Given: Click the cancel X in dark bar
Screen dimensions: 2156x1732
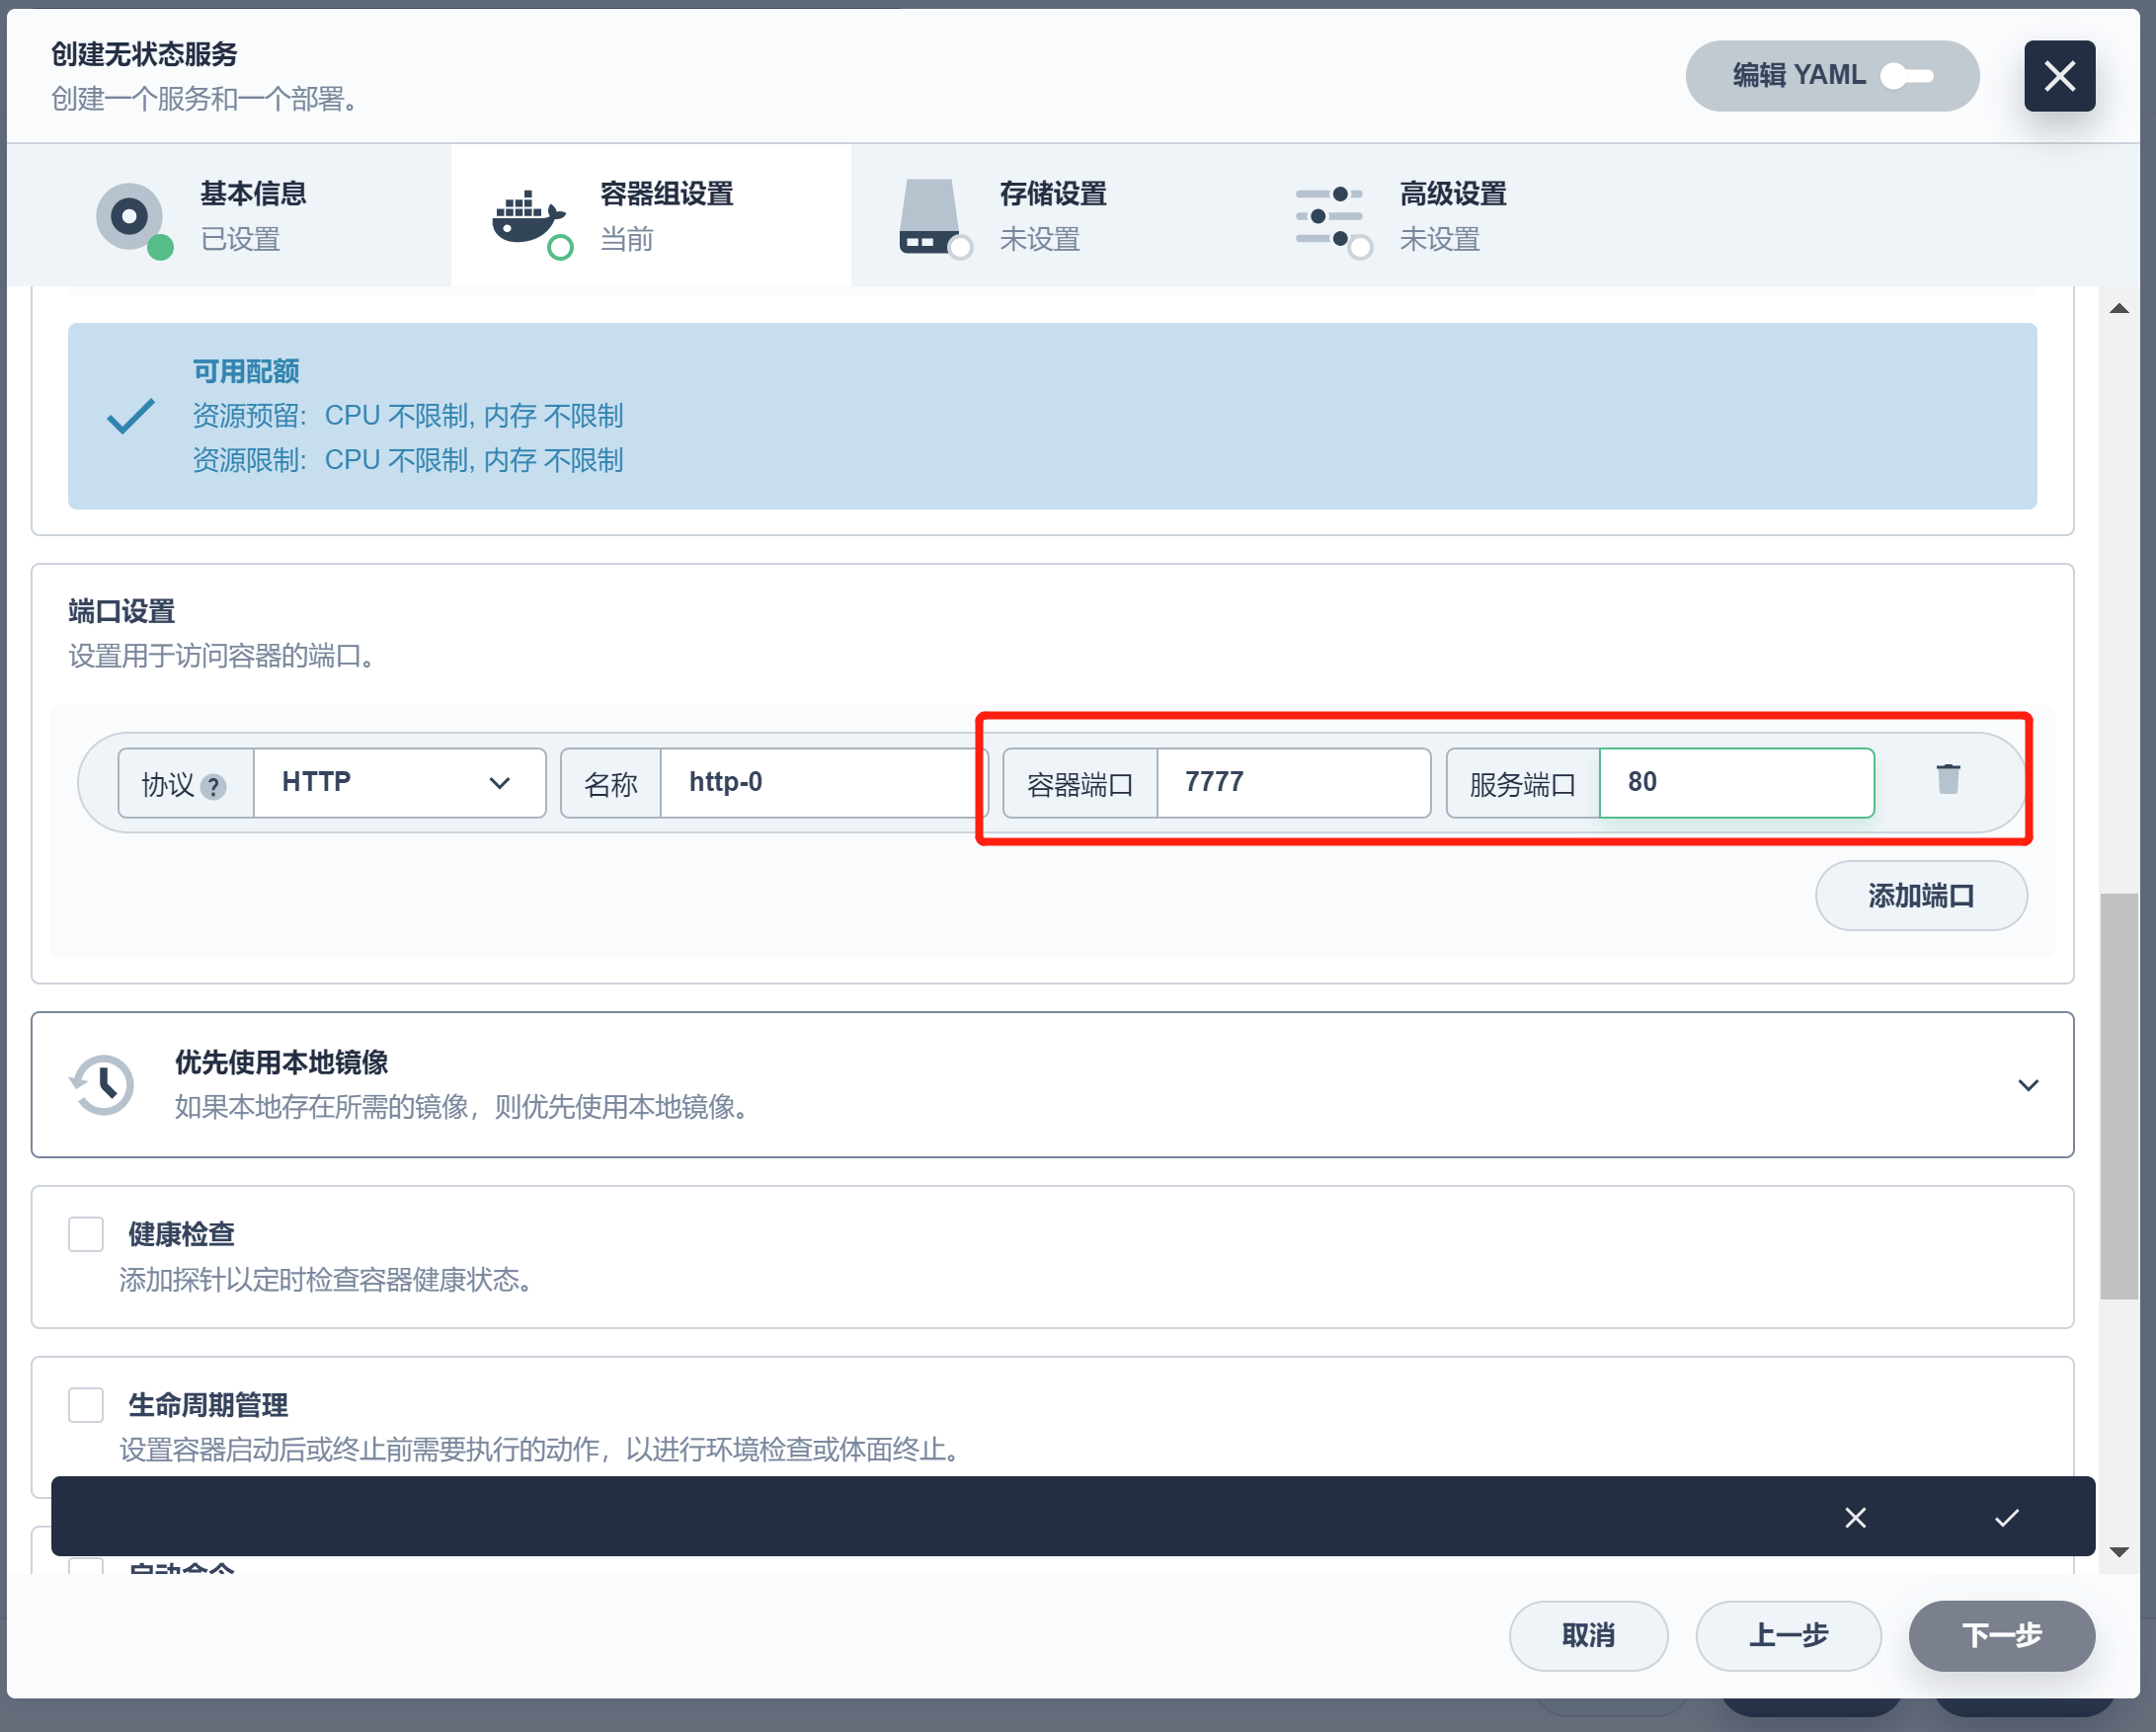Looking at the screenshot, I should [1855, 1517].
